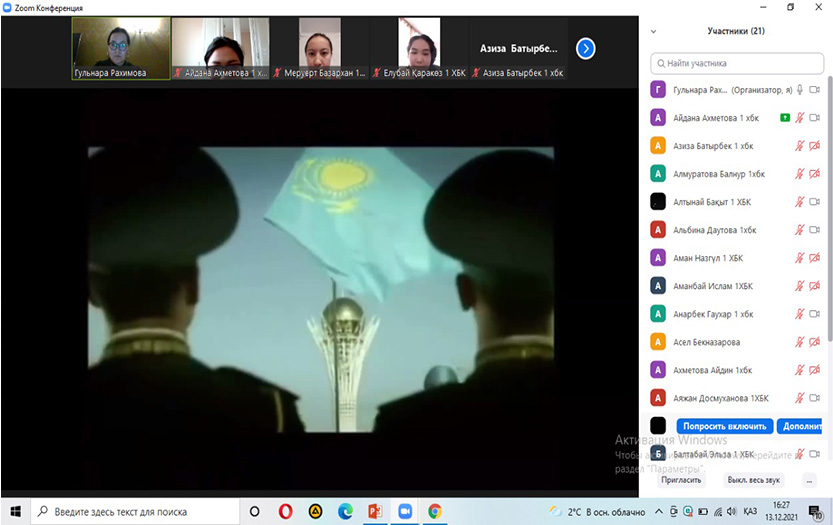Image resolution: width=833 pixels, height=525 pixels.
Task: Click Гульнара Рахимова's microphone icon in the list
Action: [x=799, y=90]
